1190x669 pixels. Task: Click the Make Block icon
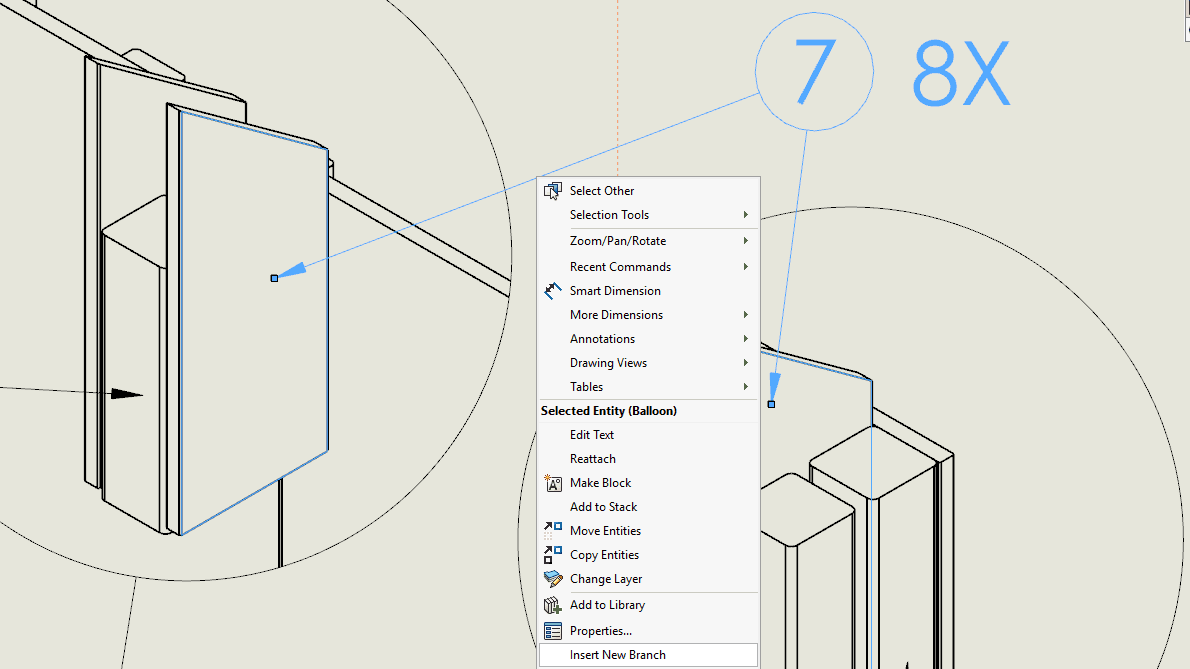[x=553, y=483]
